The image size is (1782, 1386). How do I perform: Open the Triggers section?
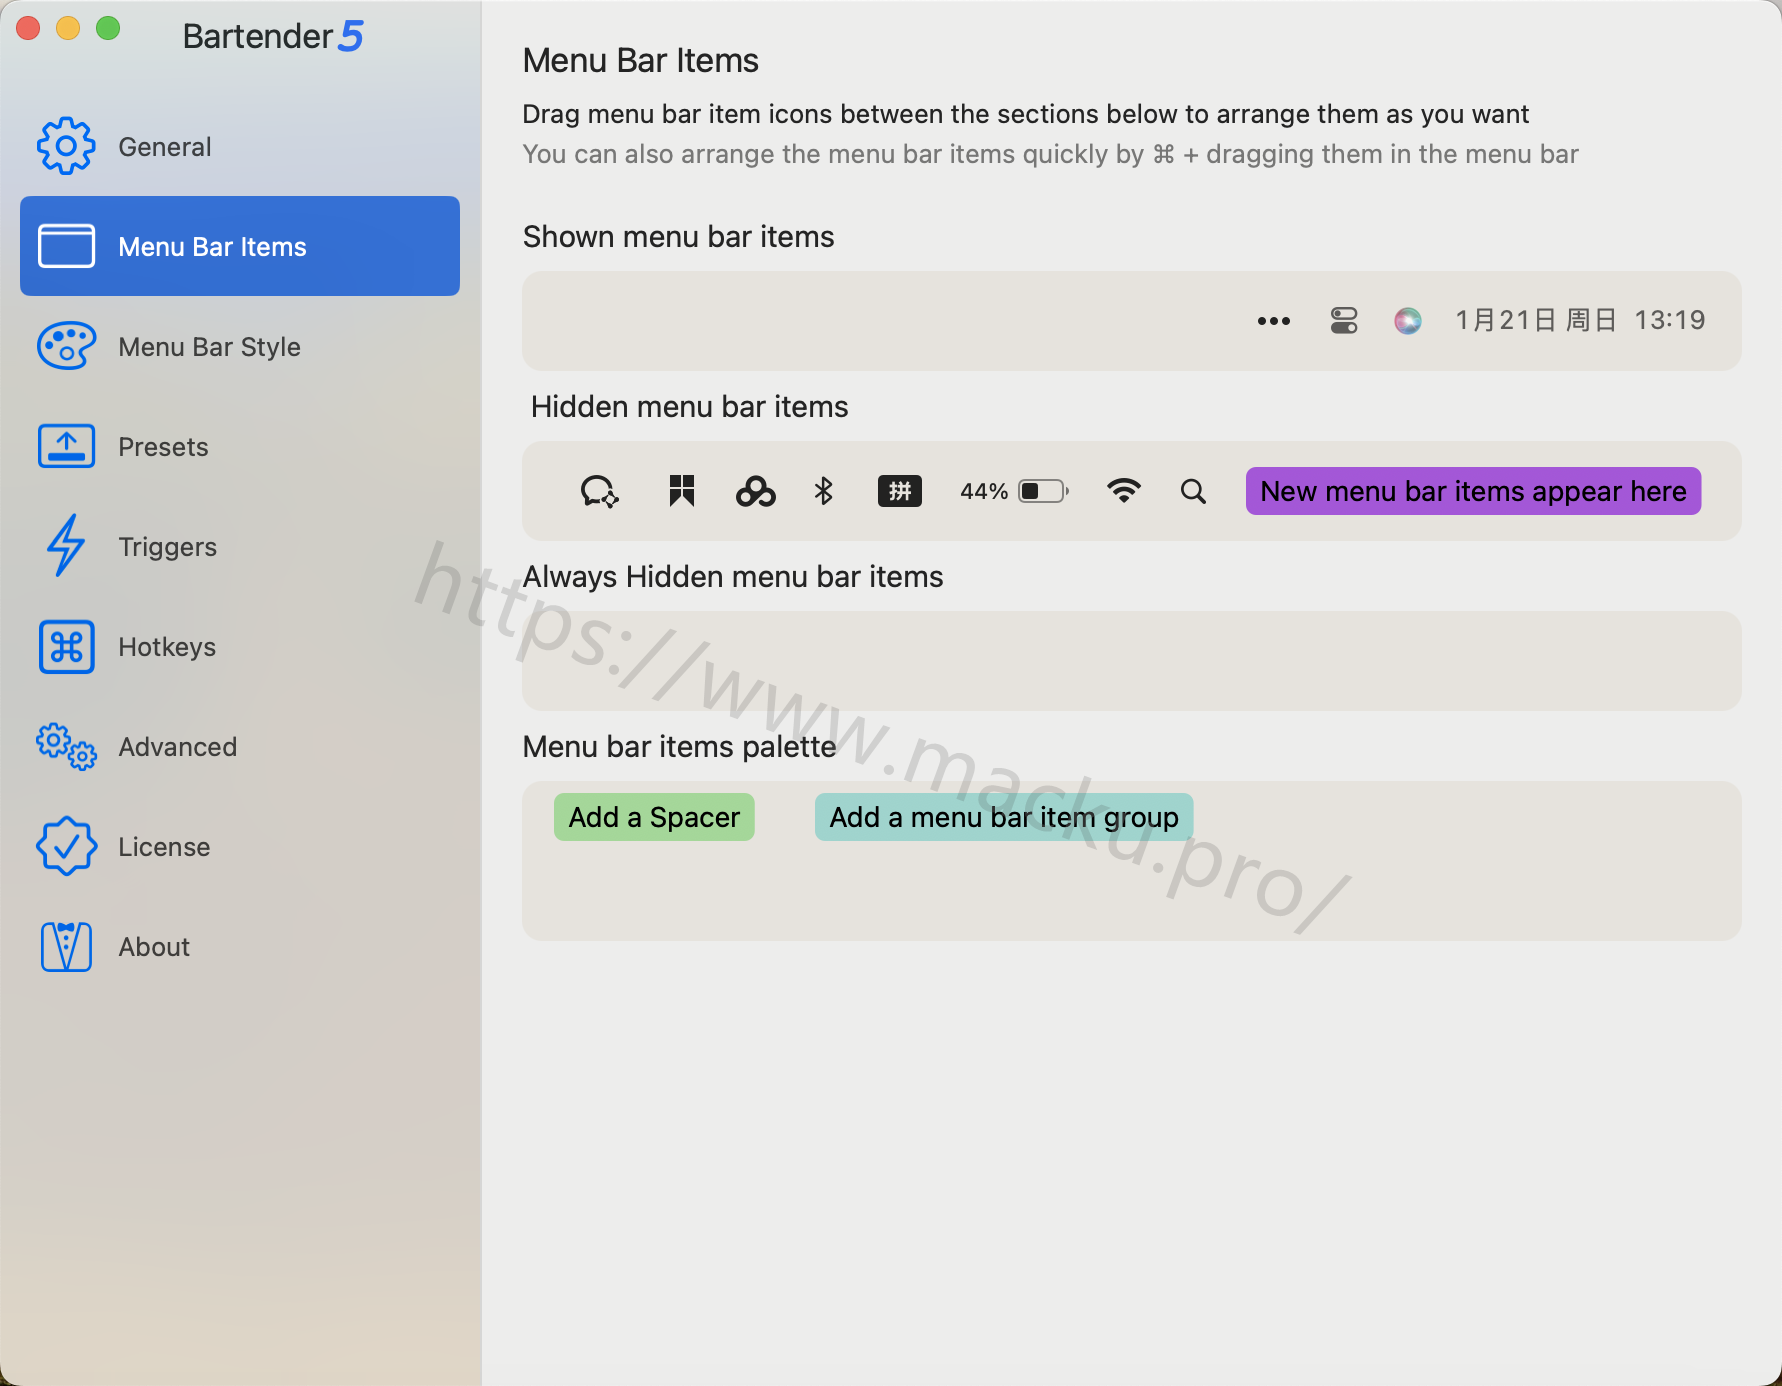pos(240,547)
